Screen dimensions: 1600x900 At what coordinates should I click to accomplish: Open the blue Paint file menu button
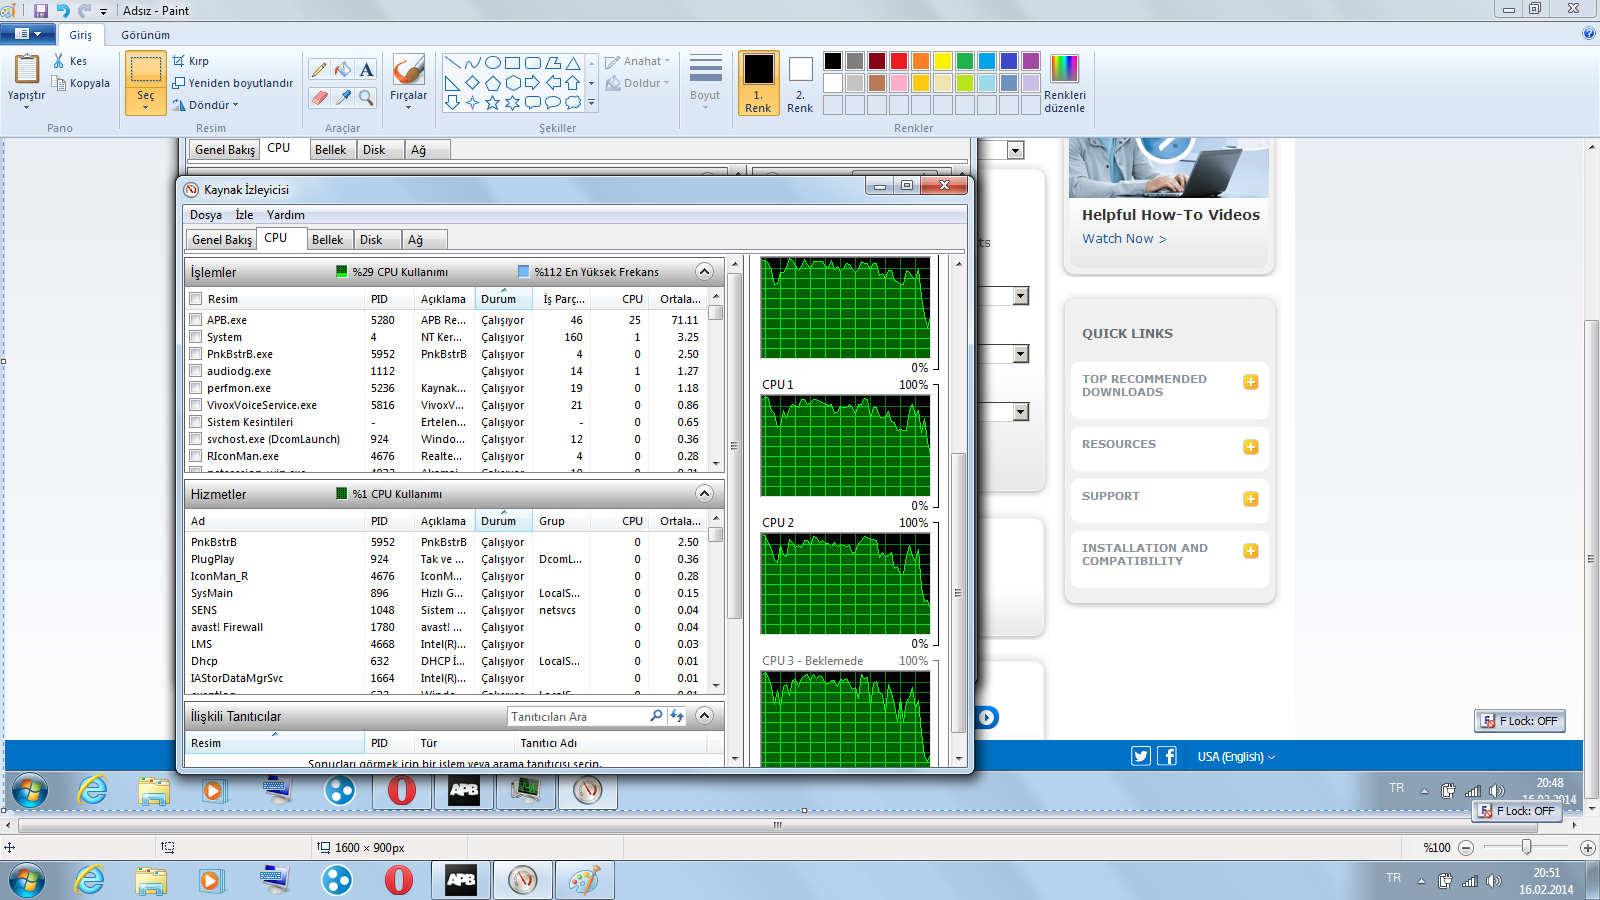click(28, 34)
